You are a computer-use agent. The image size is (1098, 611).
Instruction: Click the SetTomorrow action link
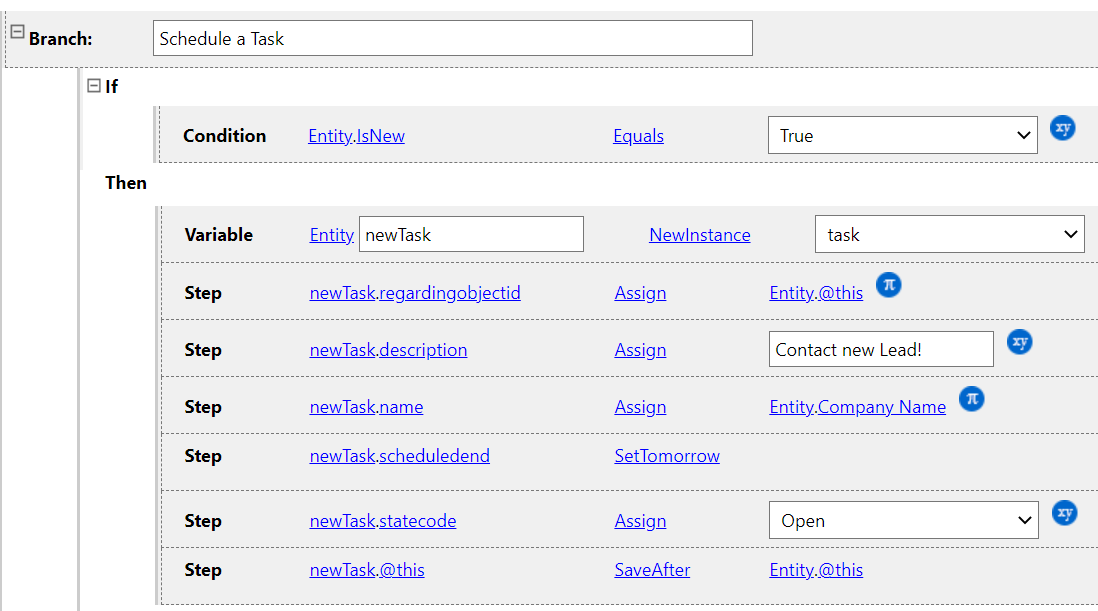point(666,456)
